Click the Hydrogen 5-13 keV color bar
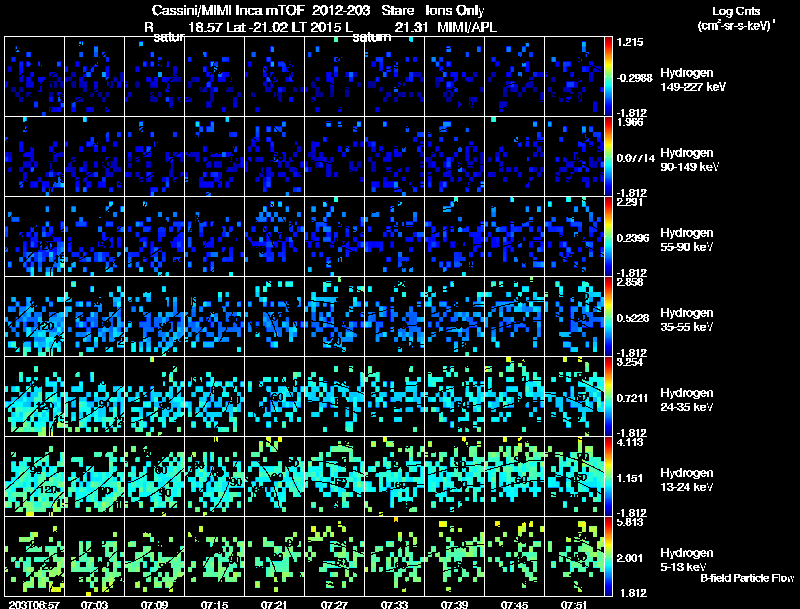The width and height of the screenshot is (800, 609). click(608, 557)
